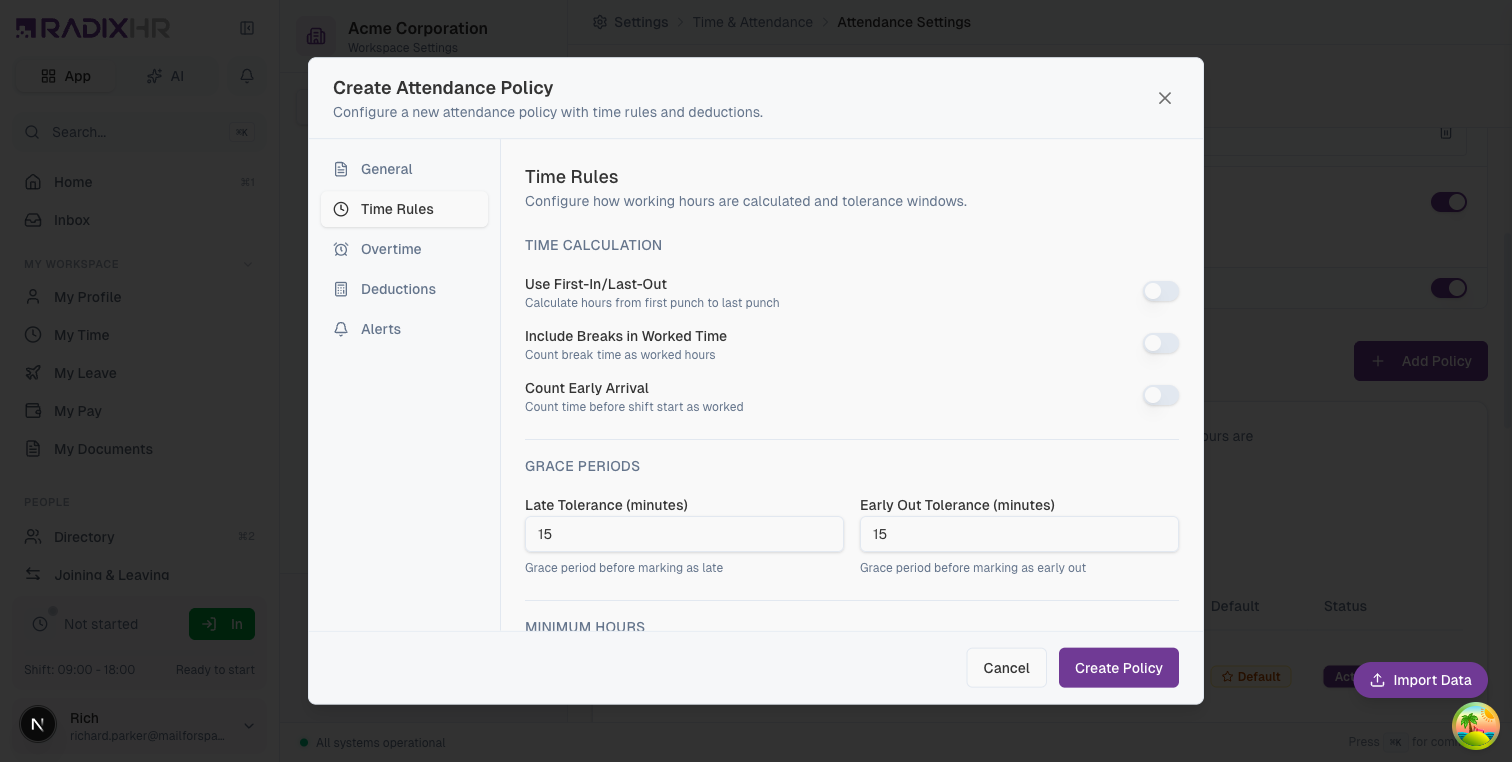Open My Documents in the sidebar
Viewport: 1512px width, 762px height.
[139, 449]
